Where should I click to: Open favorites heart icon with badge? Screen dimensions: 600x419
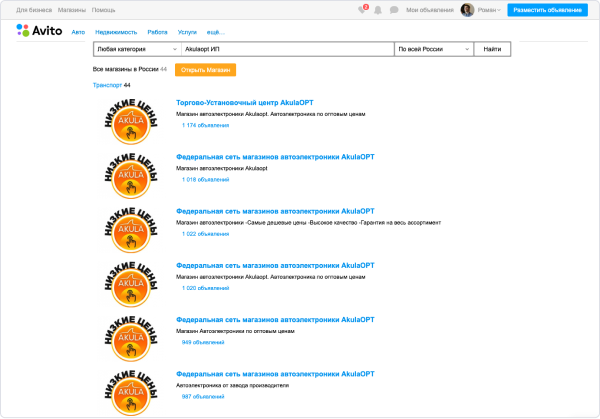[x=363, y=10]
